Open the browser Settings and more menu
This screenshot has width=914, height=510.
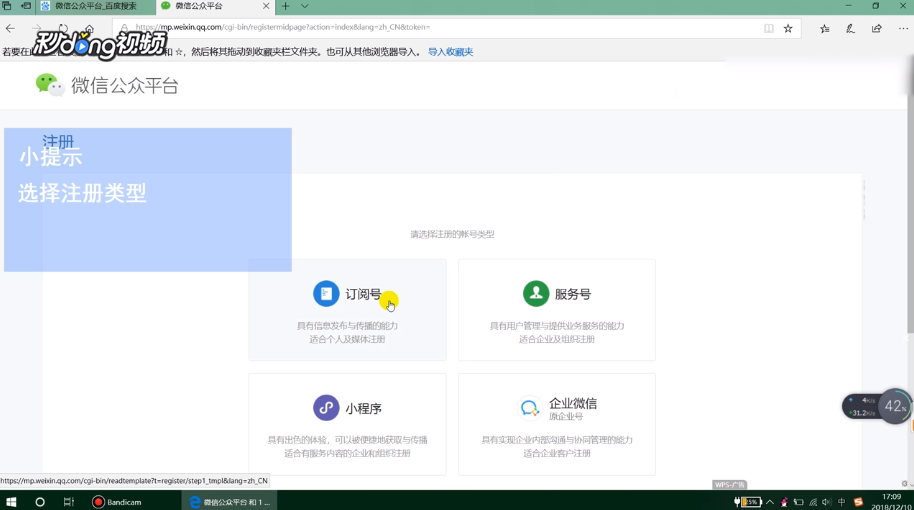coord(903,28)
